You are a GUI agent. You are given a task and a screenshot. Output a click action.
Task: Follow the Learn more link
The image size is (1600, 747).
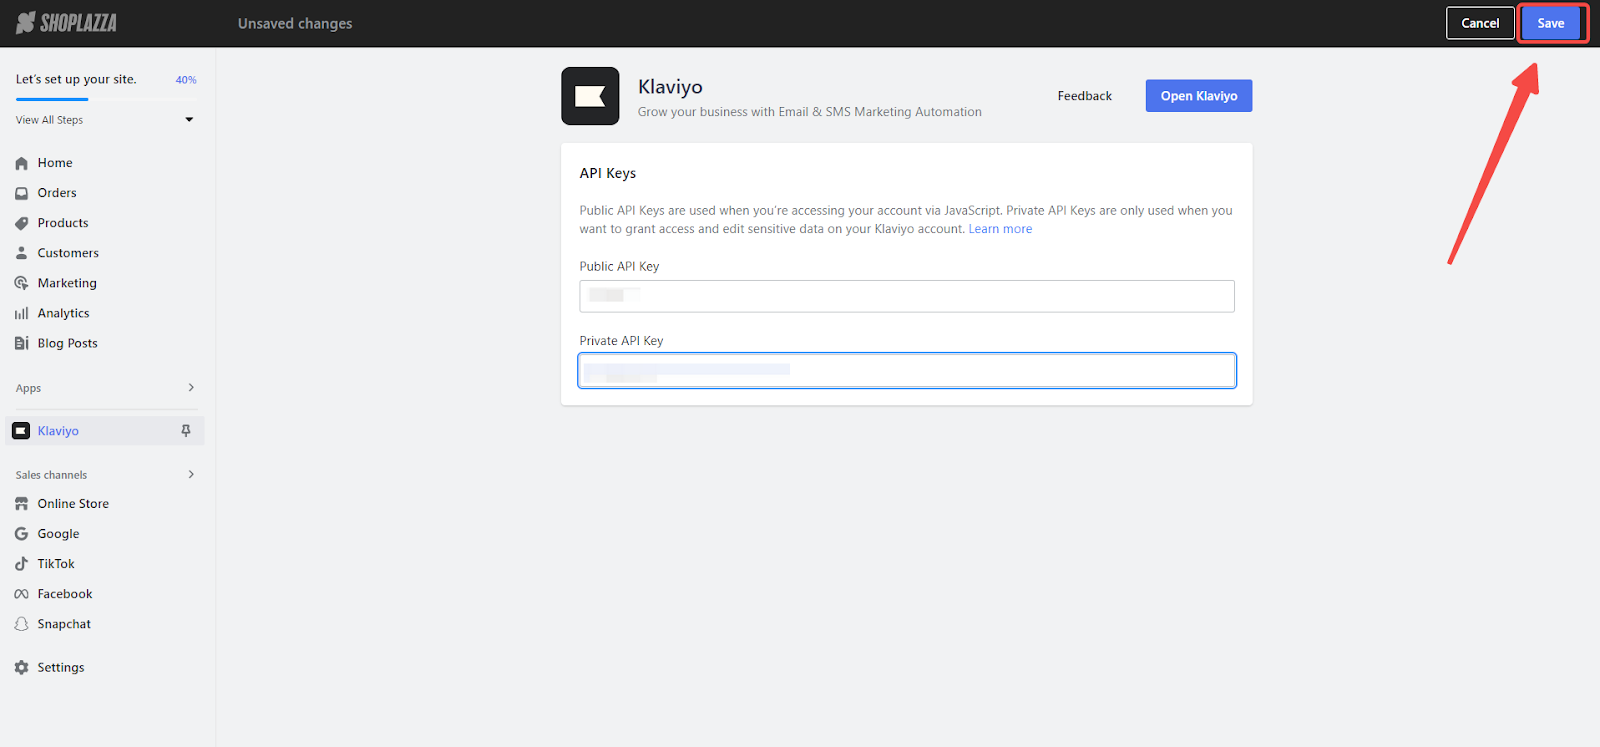[x=1000, y=229]
